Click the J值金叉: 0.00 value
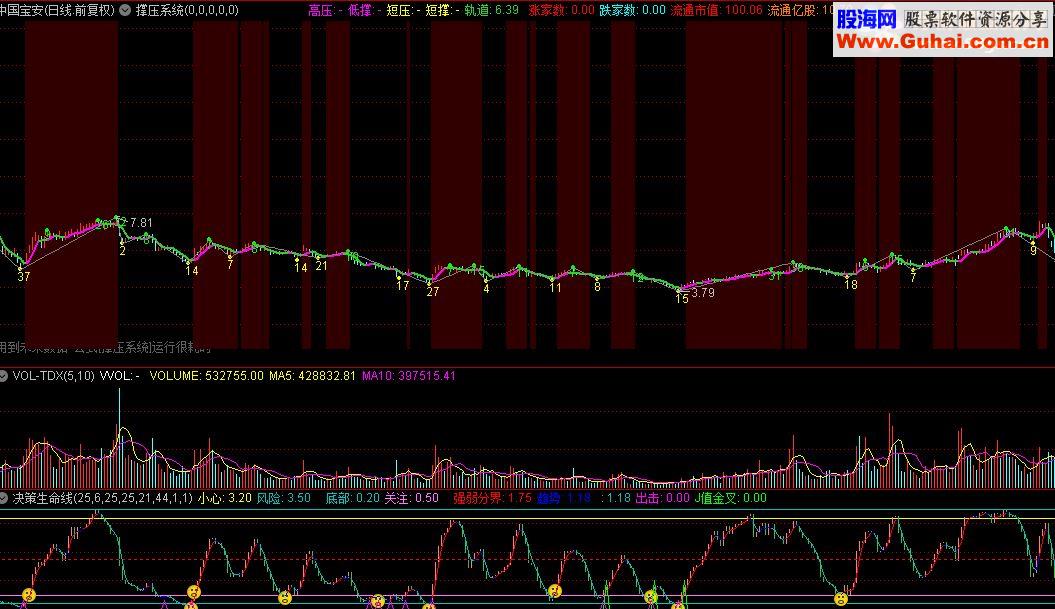 (x=731, y=499)
